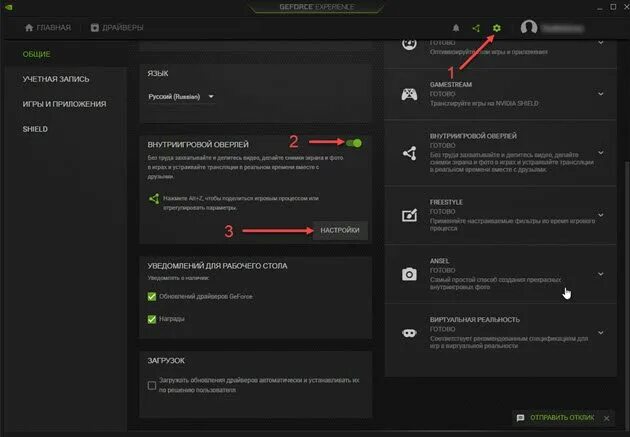Screen dimensions: 630x437
Task: Expand the topmost partially visible feature row
Action: [x=601, y=43]
